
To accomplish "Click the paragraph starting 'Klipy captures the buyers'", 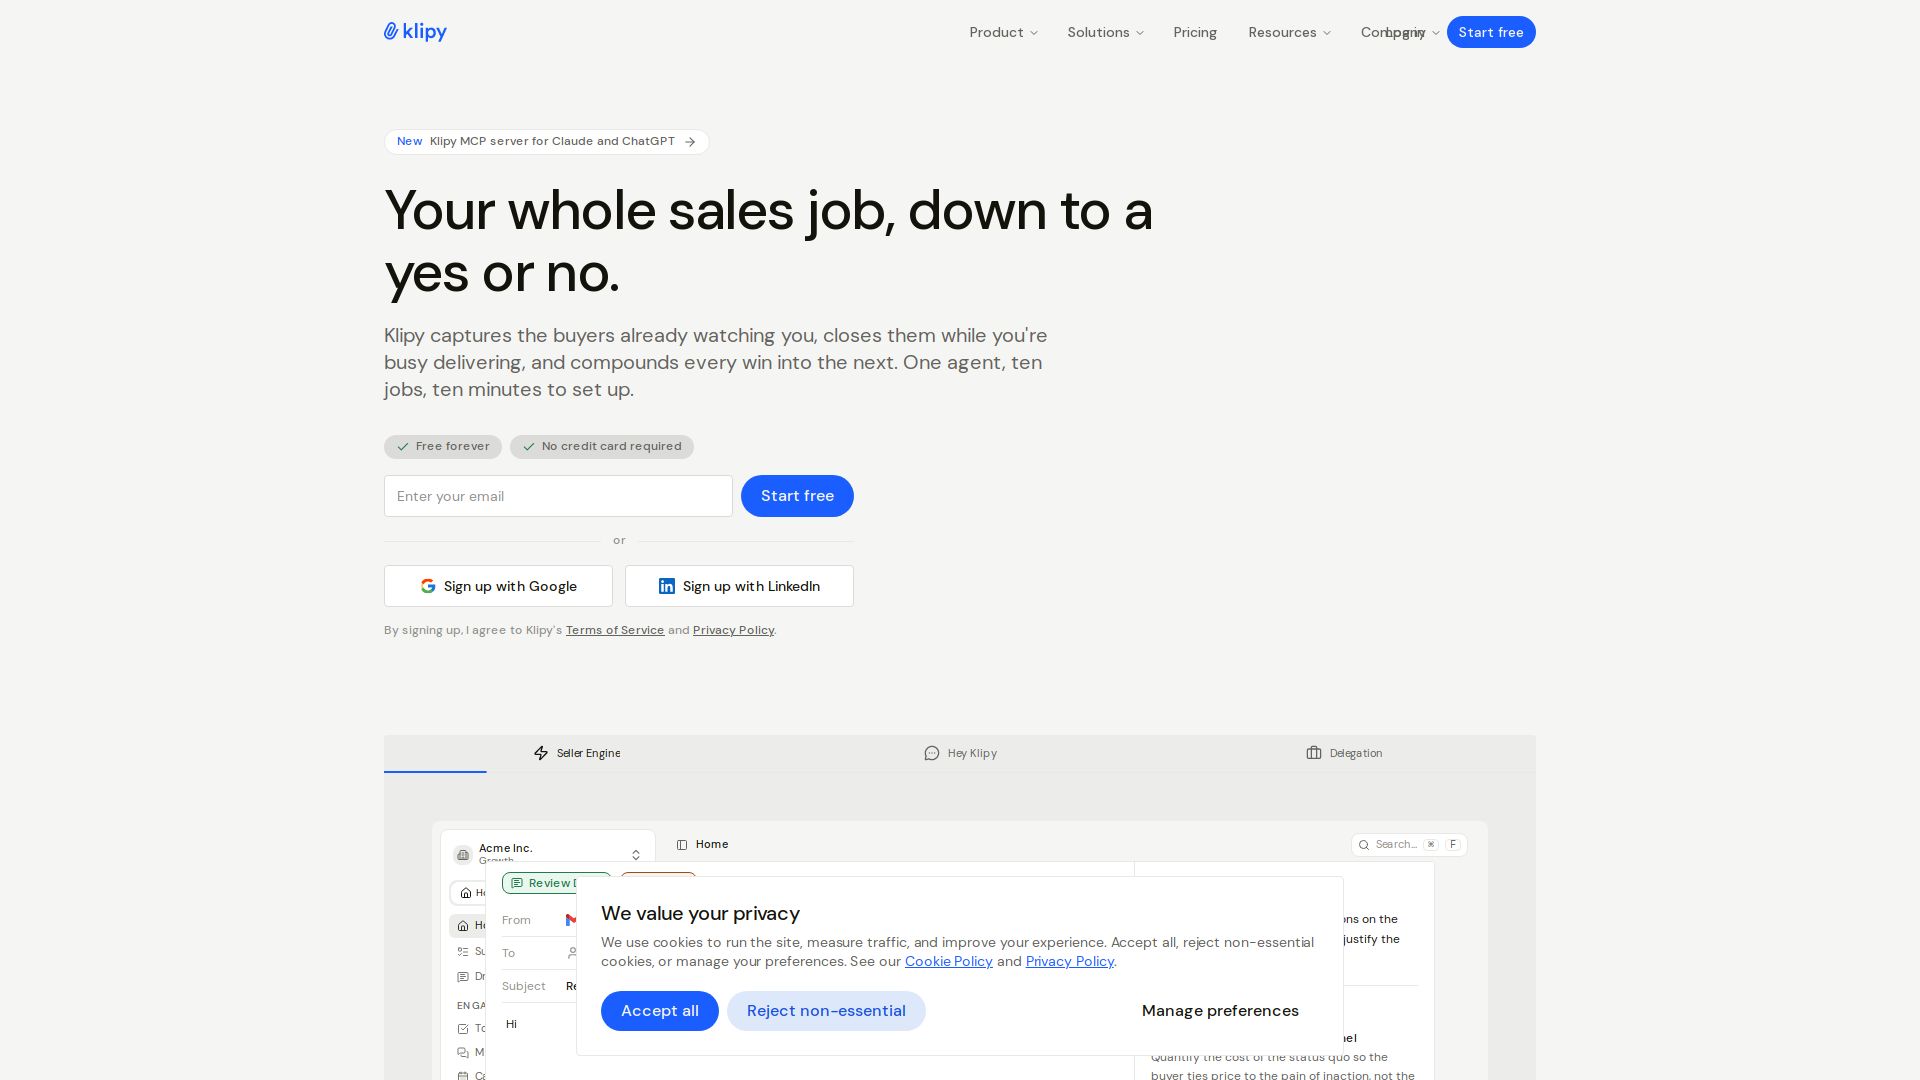I will [x=716, y=363].
